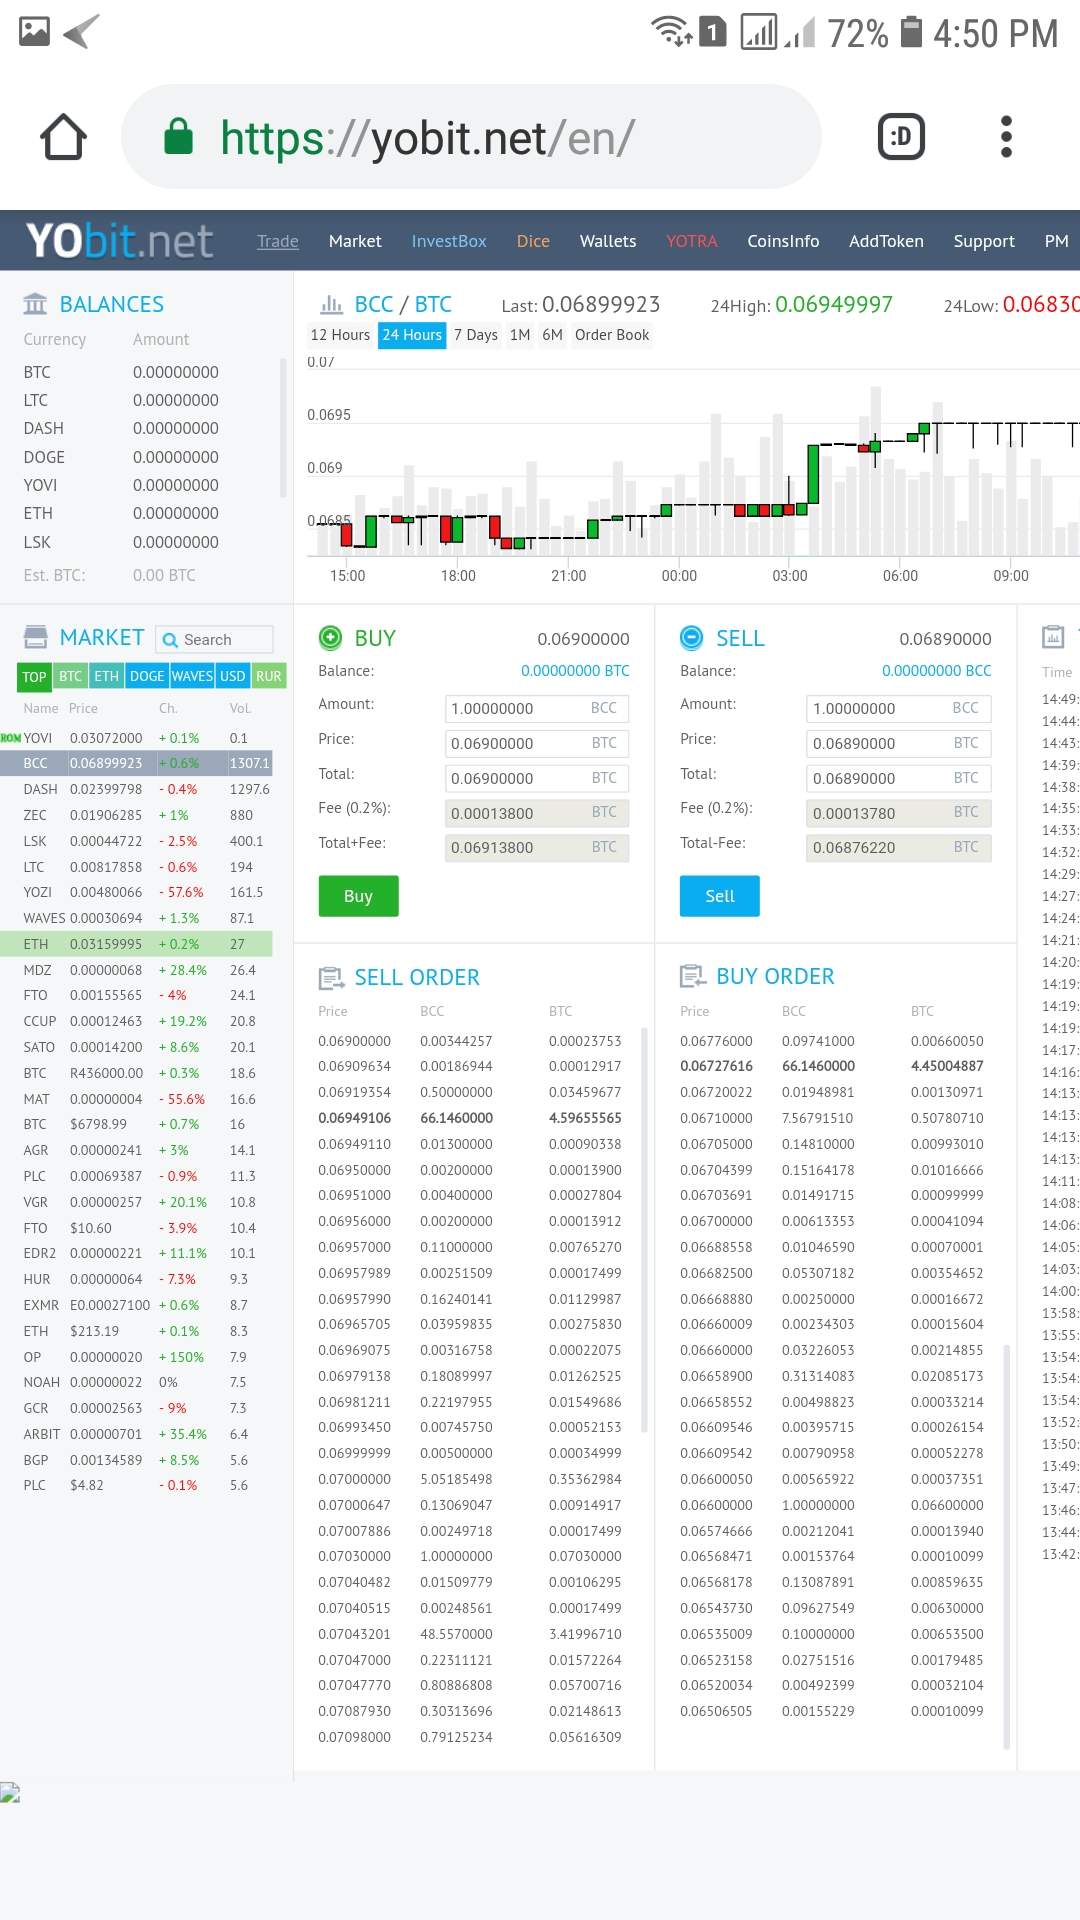
Task: Open the tab switcher icon
Action: click(x=901, y=137)
